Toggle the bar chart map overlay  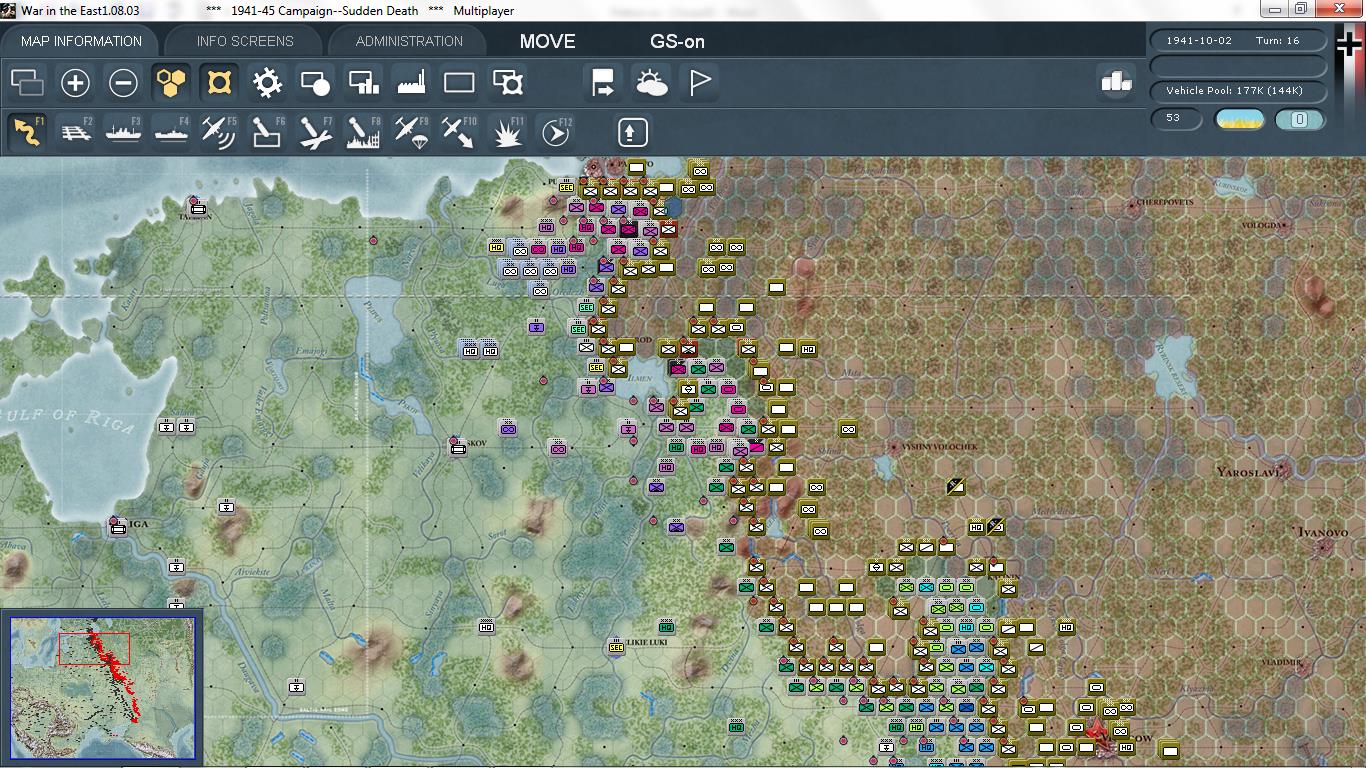pyautogui.click(x=363, y=82)
